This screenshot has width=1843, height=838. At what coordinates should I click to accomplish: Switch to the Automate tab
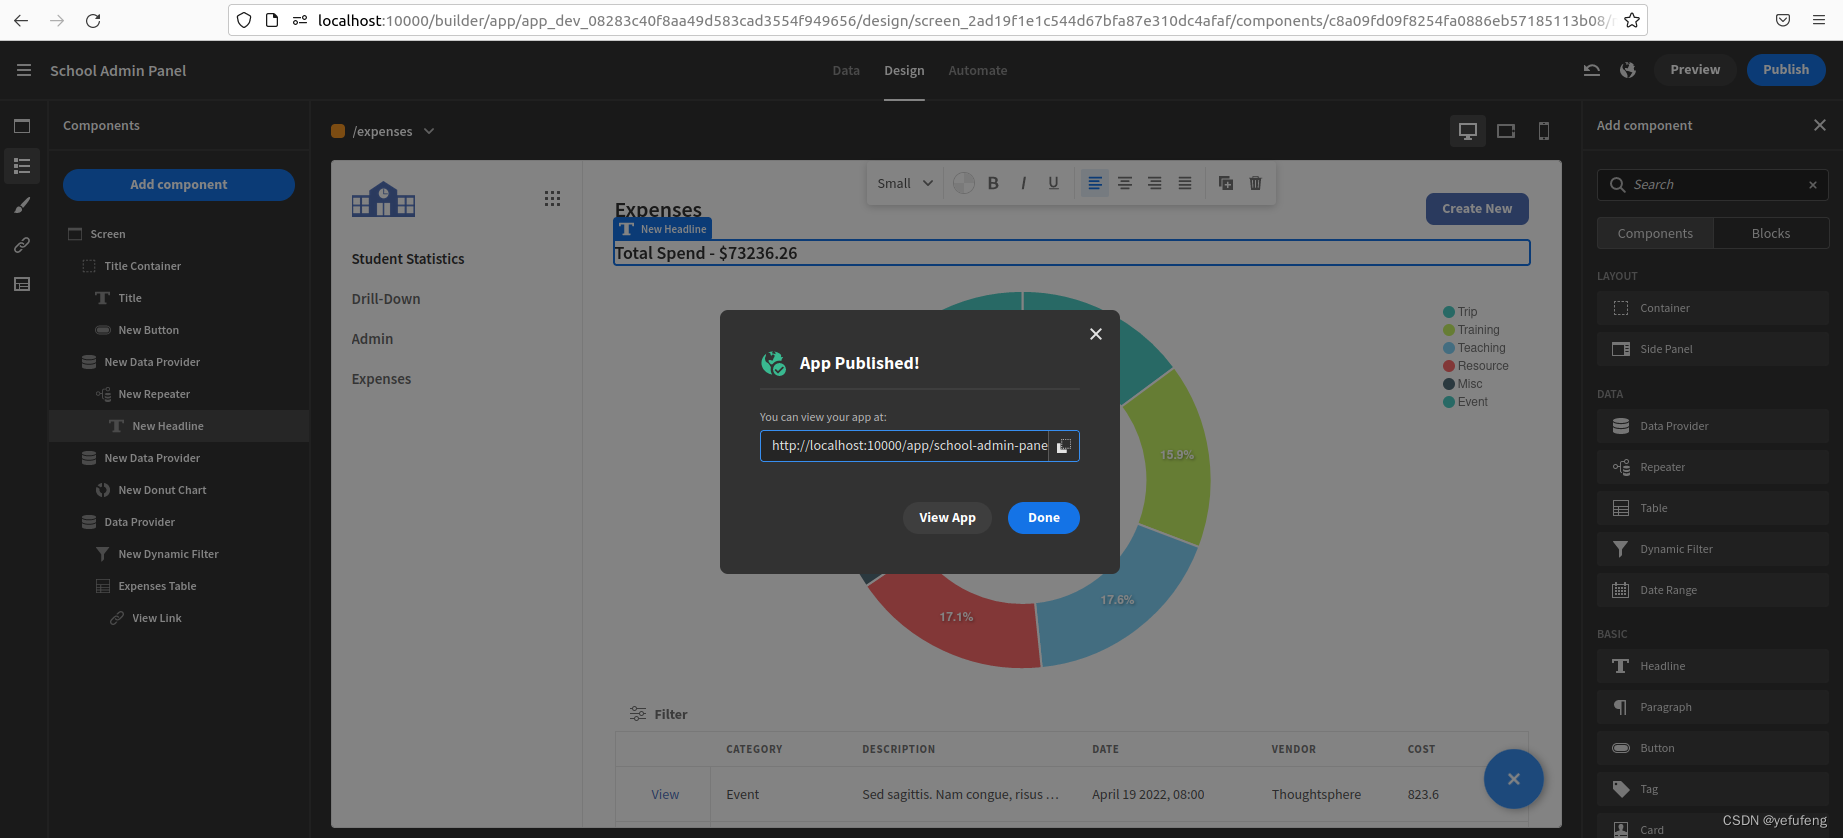click(x=978, y=71)
